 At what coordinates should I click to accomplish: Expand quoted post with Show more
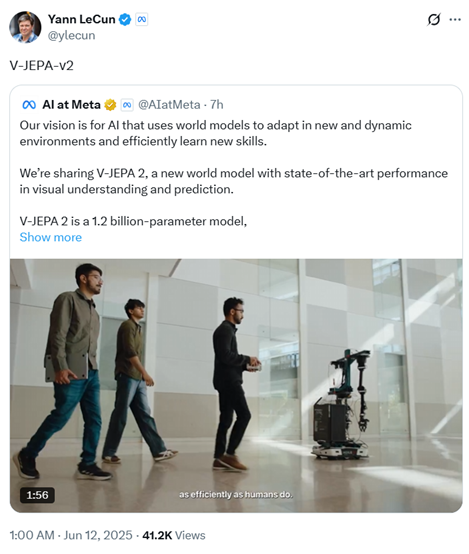tap(51, 237)
